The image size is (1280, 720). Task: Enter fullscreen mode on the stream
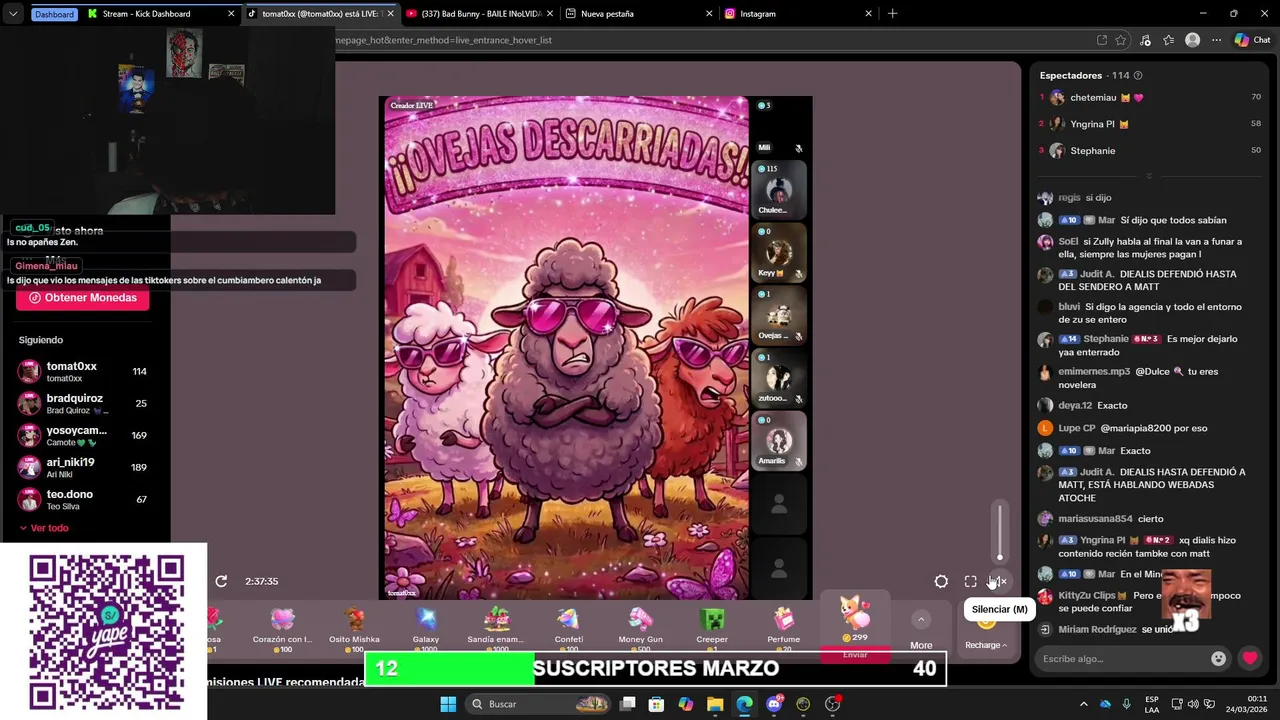970,581
